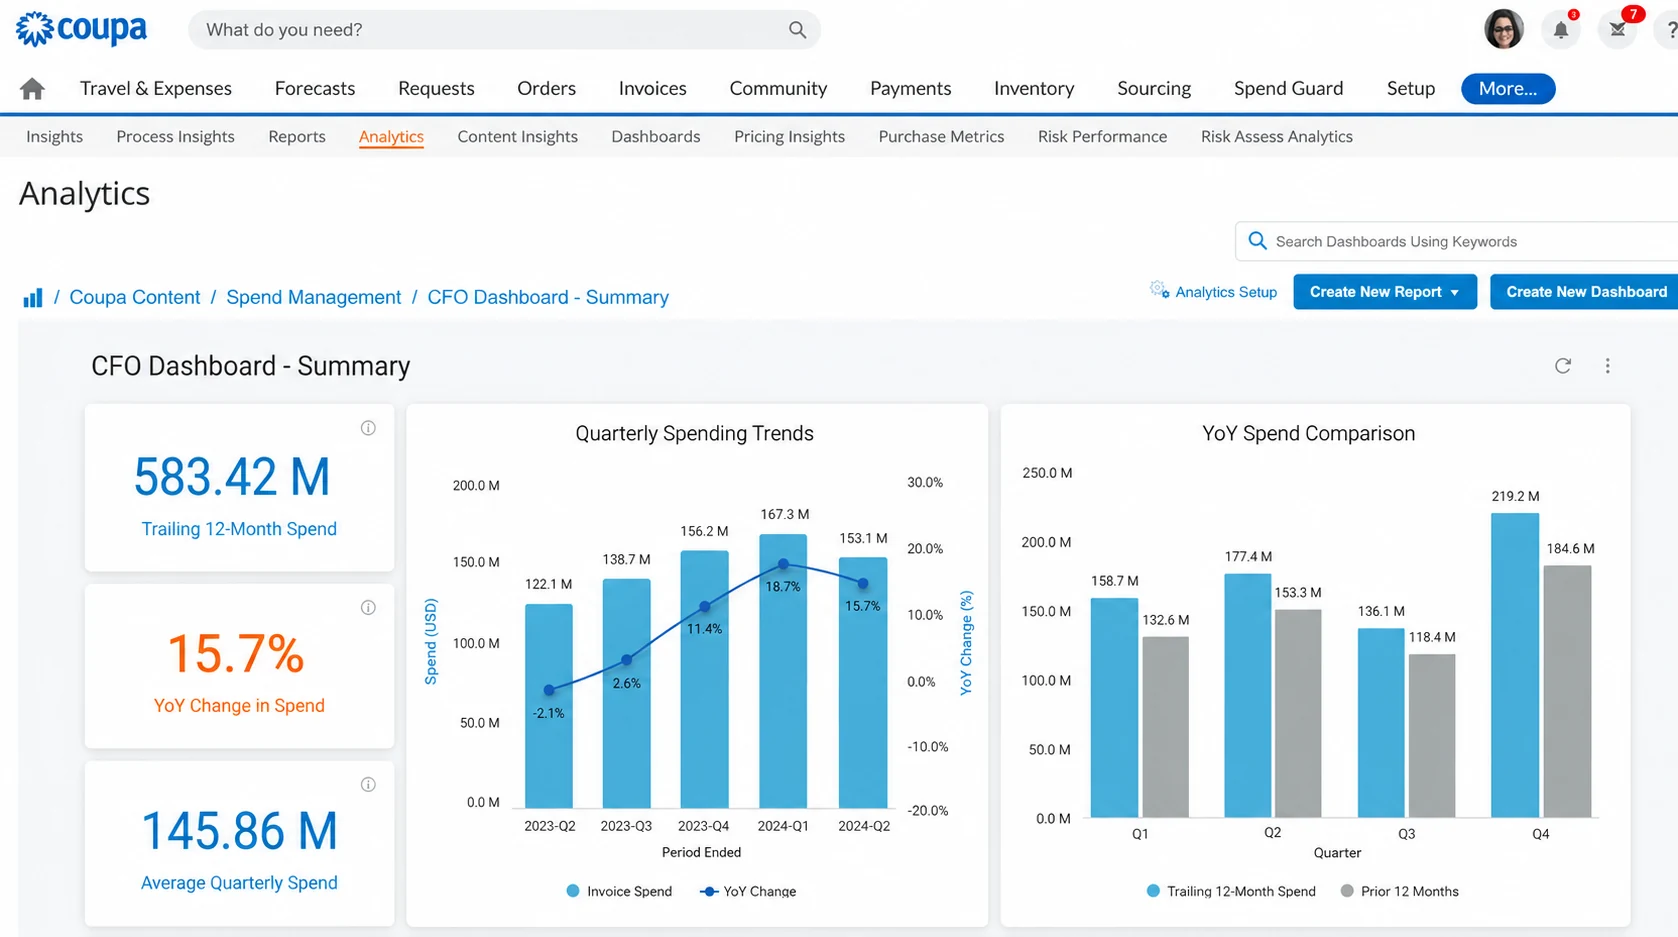The image size is (1678, 937).
Task: Open the messages envelope icon
Action: point(1617,30)
